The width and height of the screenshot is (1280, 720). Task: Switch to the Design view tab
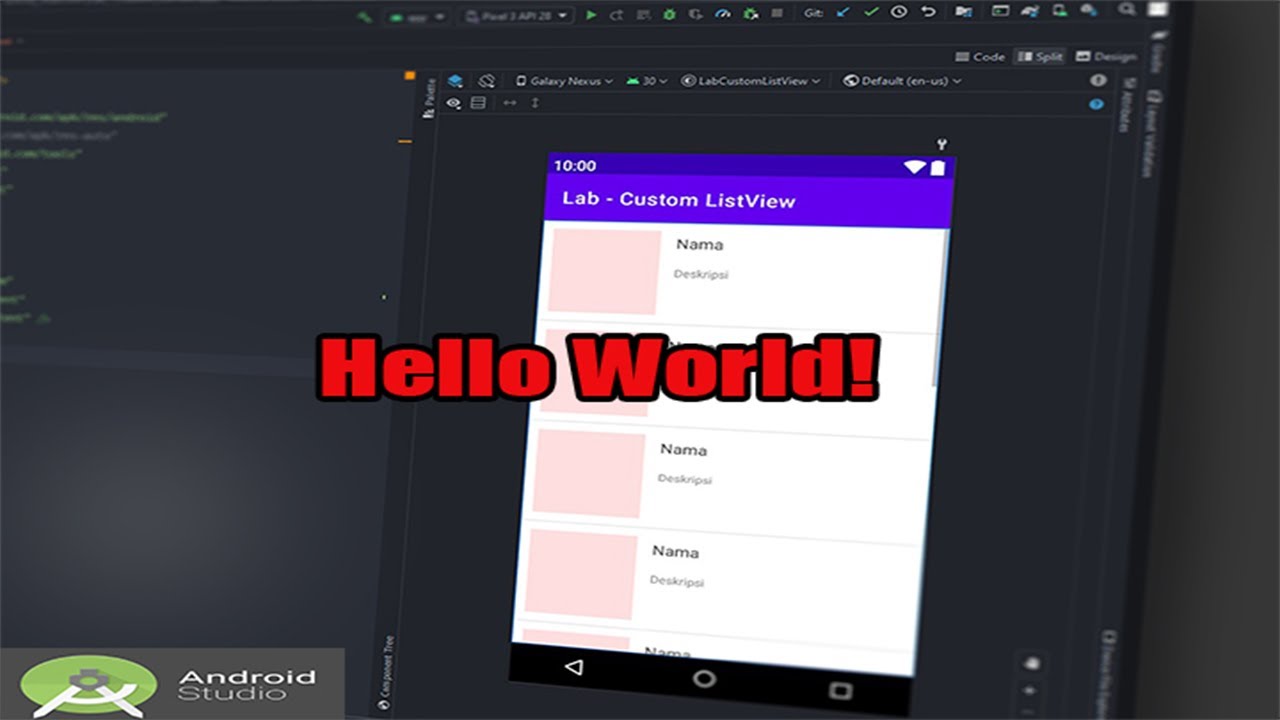coord(1106,57)
